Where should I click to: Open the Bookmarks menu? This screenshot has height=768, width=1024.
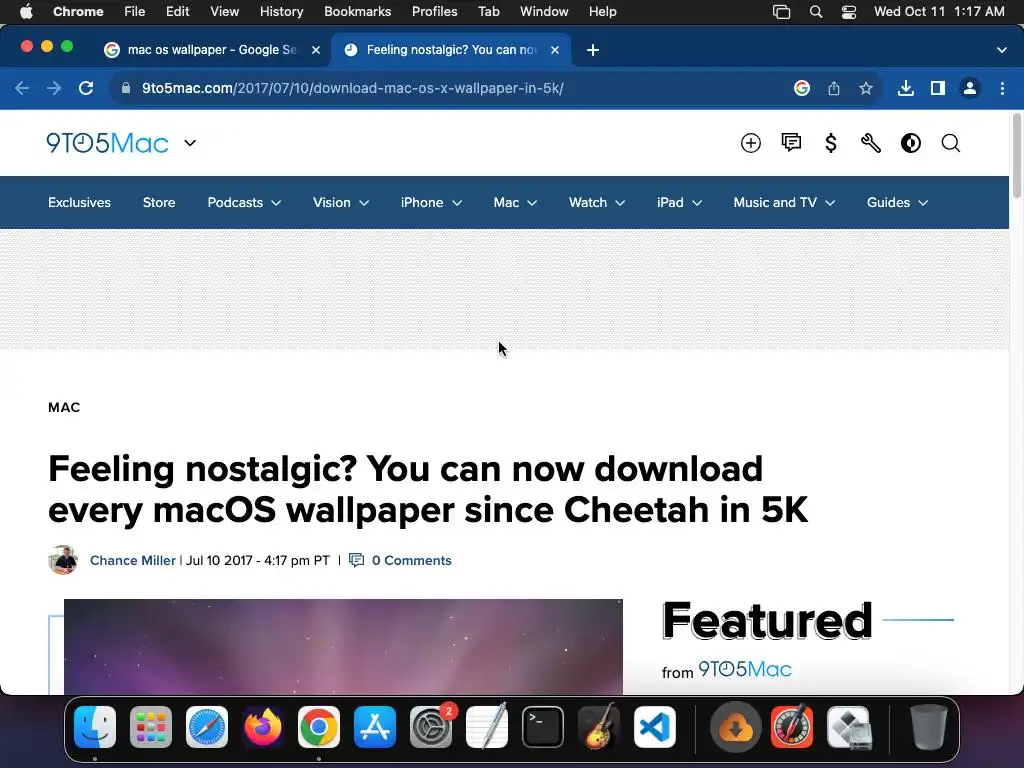[x=357, y=12]
